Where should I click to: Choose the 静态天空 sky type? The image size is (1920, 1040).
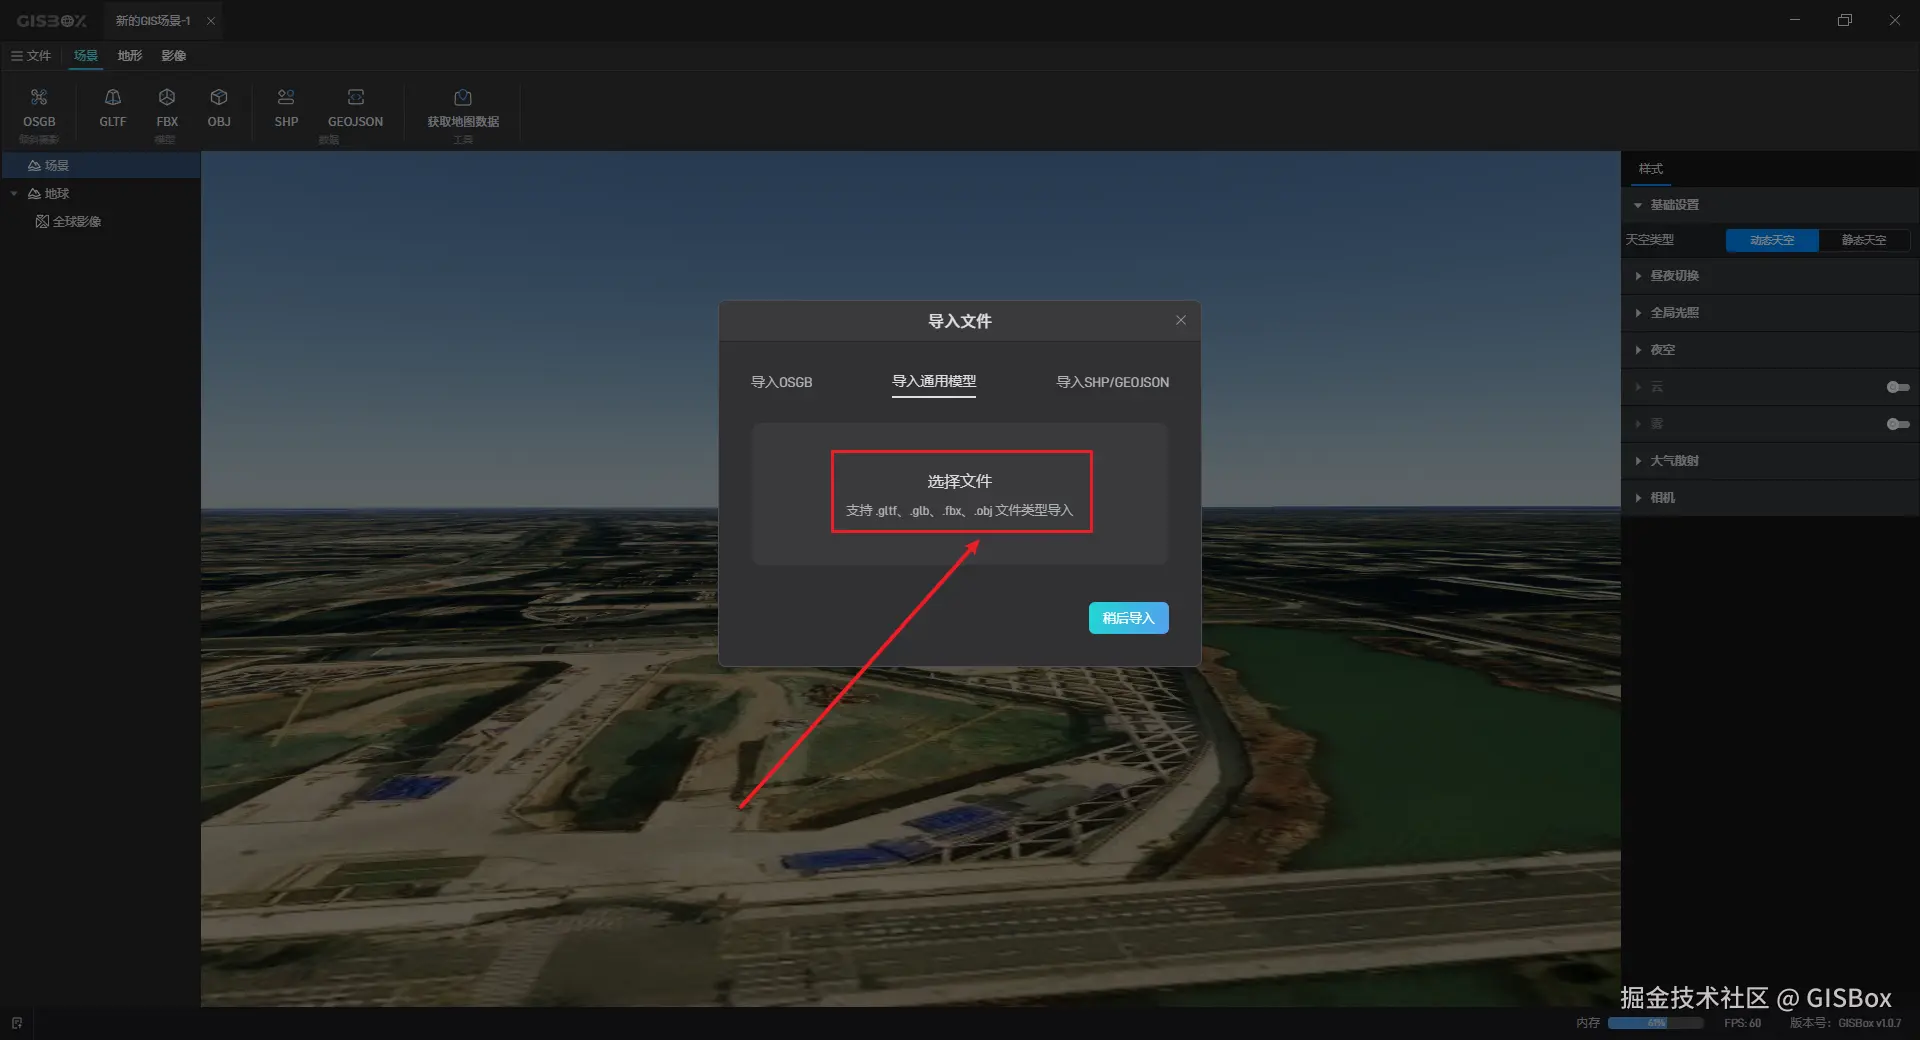pyautogui.click(x=1864, y=240)
